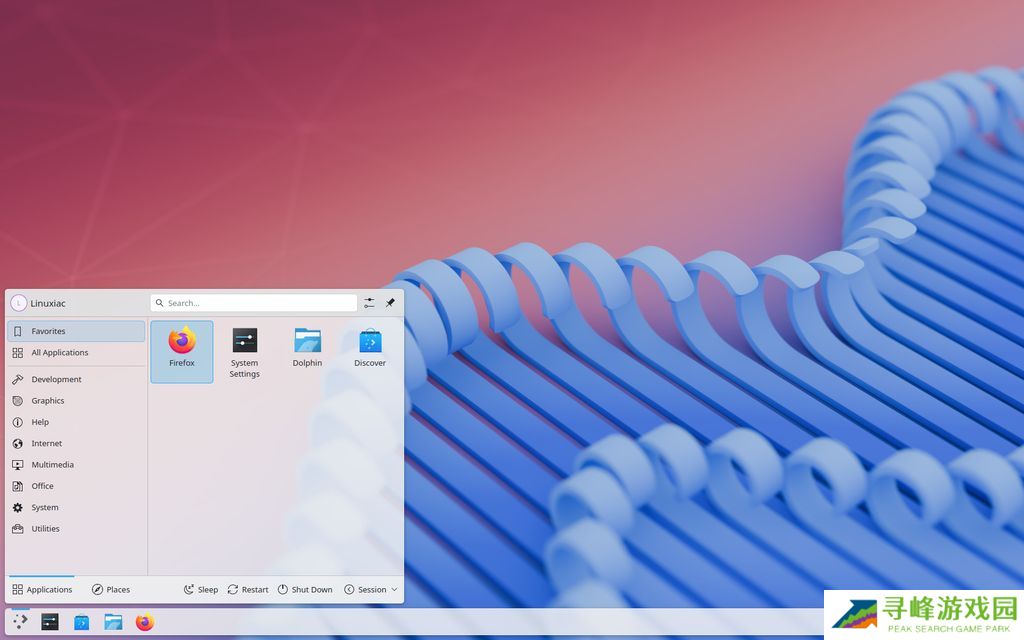Put the computer to Sleep
The width and height of the screenshot is (1024, 640).
point(200,590)
